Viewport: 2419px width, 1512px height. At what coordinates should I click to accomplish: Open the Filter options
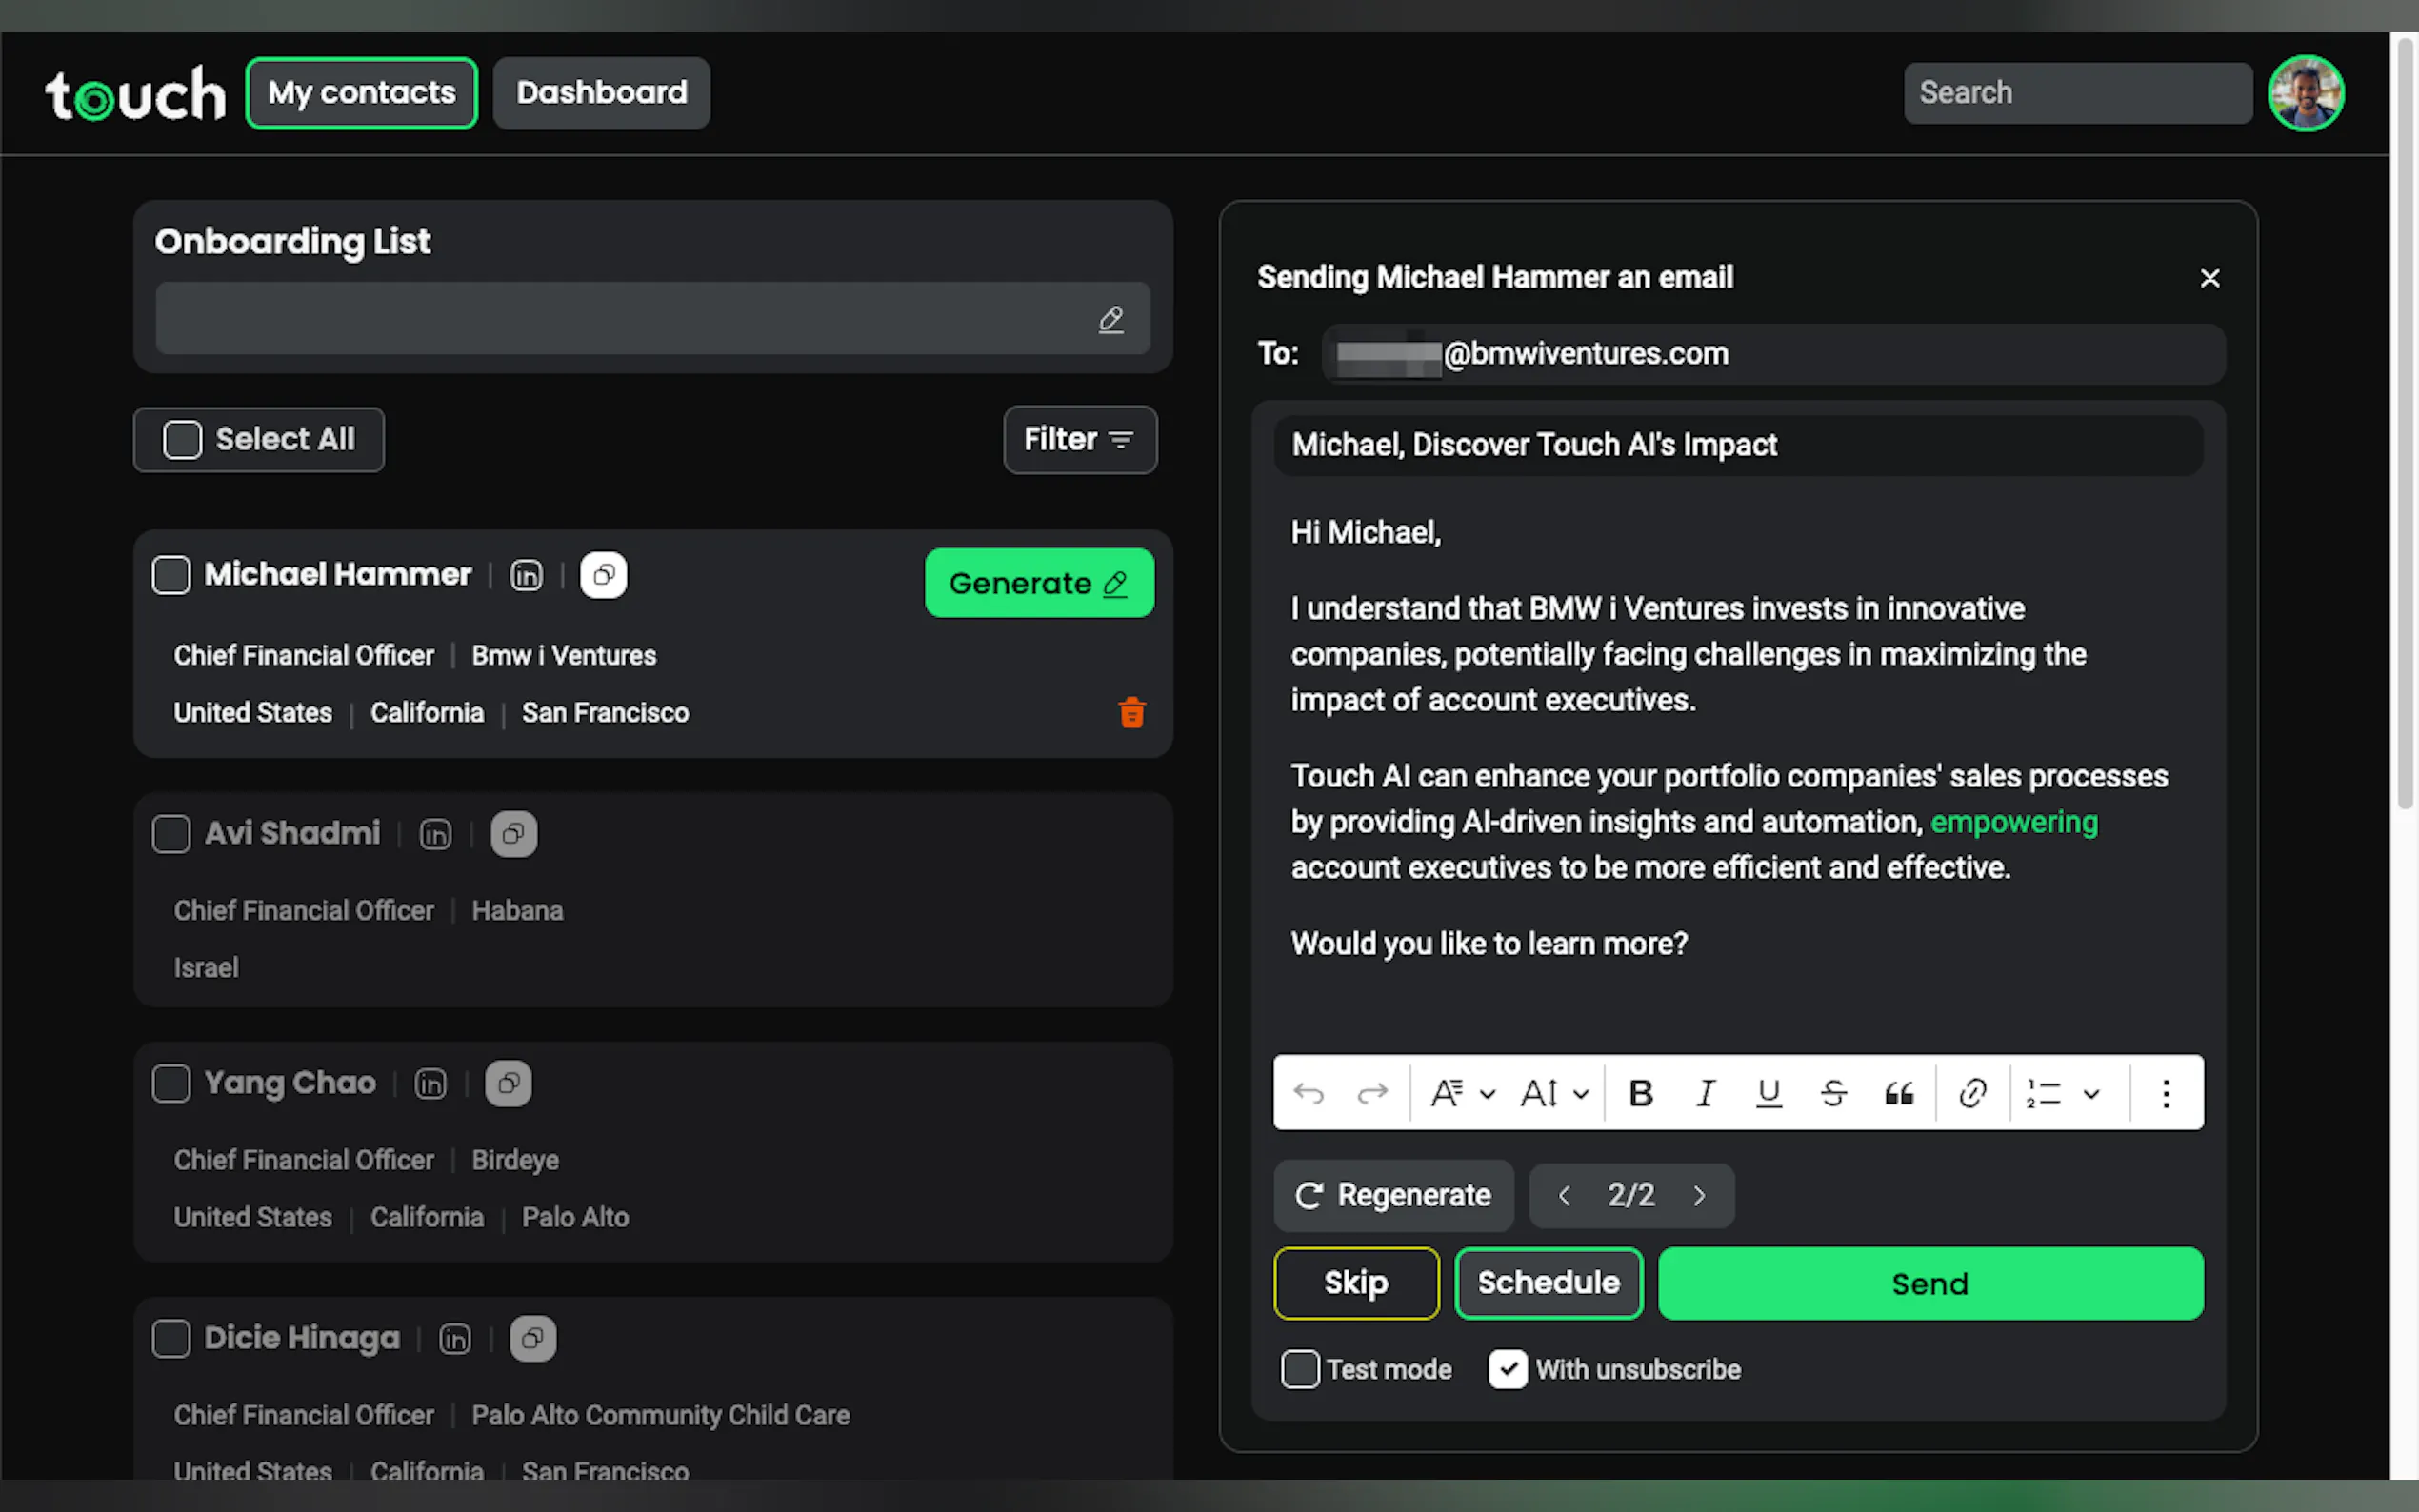(x=1079, y=440)
